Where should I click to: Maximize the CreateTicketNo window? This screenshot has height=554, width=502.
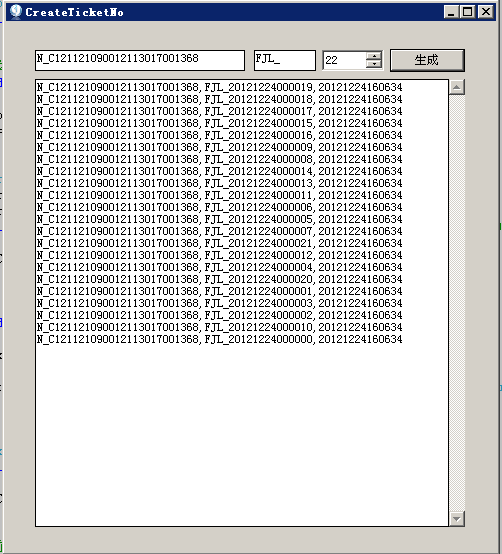467,12
